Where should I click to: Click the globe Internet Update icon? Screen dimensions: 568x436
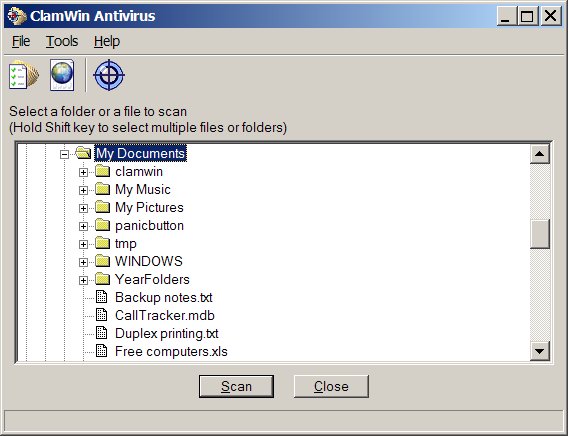(62, 75)
